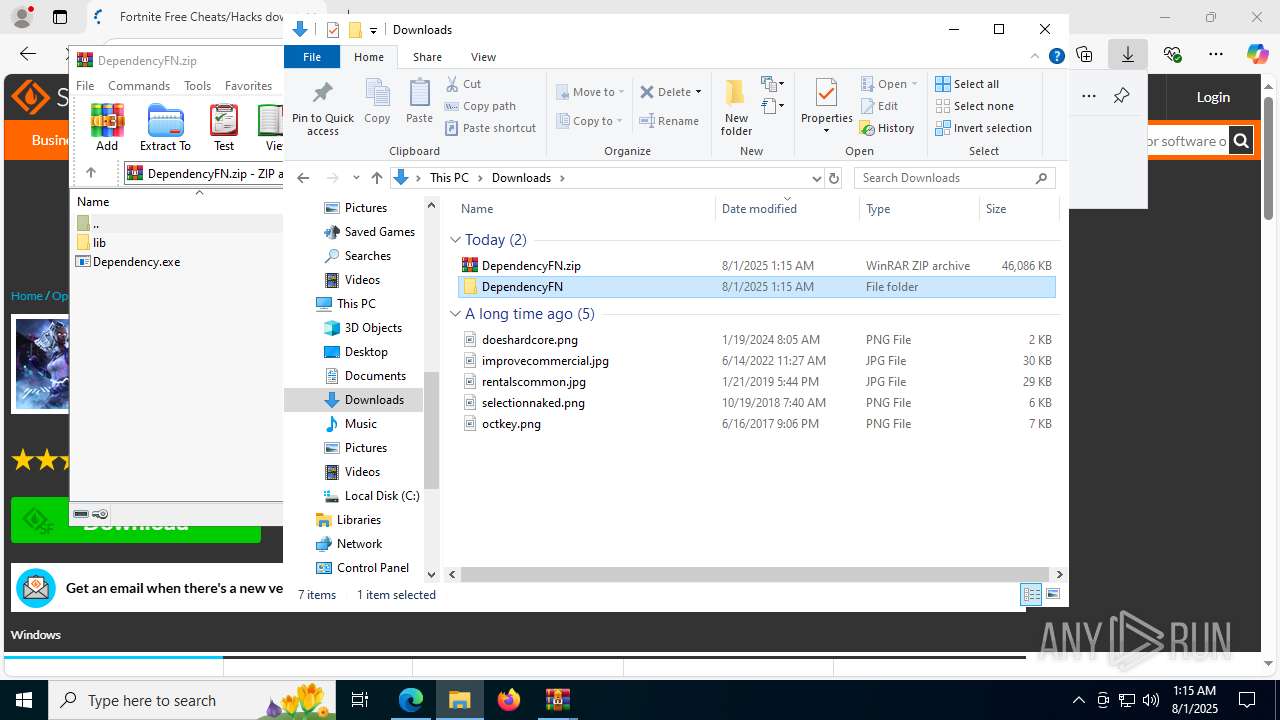1280x720 pixels.
Task: Click the Rename command
Action: pos(669,121)
